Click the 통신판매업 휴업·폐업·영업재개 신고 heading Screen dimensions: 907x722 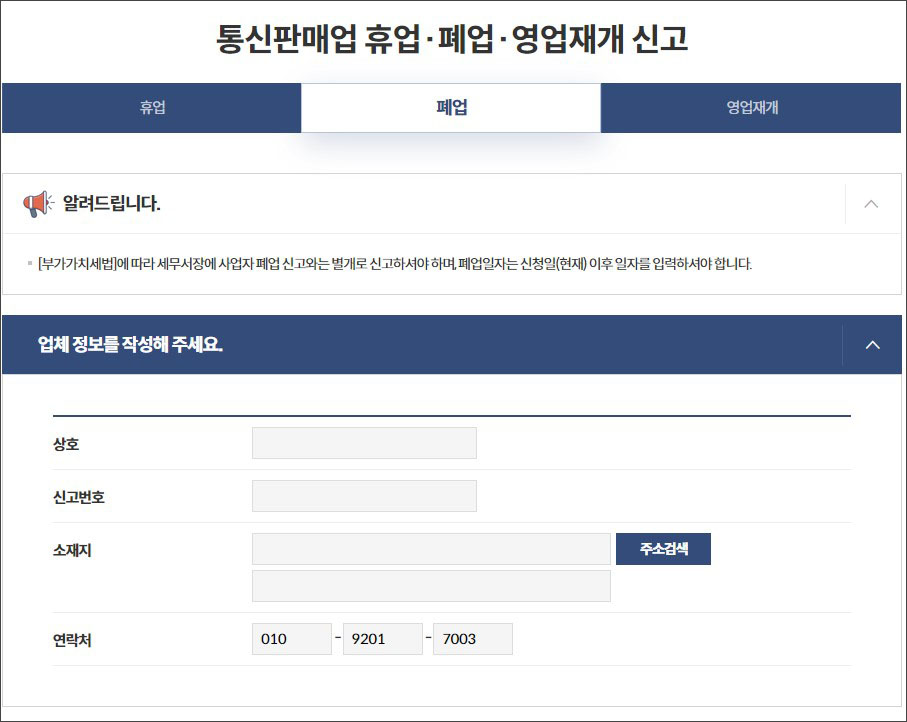tap(452, 39)
